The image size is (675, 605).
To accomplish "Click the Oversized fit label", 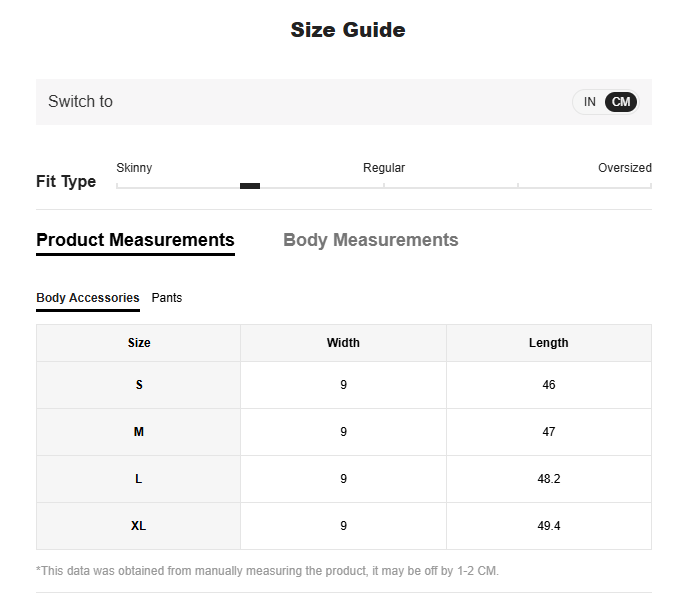I will pos(624,168).
